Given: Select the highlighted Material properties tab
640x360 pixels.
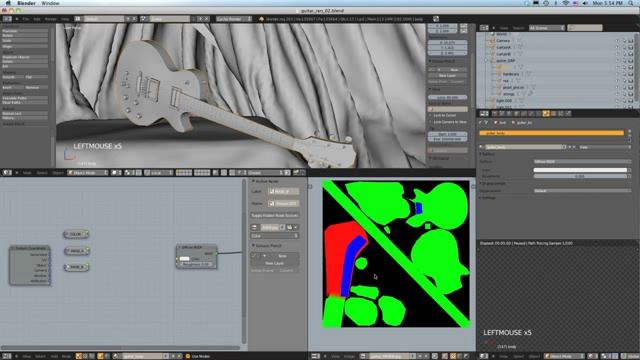Looking at the screenshot, I should (546, 113).
